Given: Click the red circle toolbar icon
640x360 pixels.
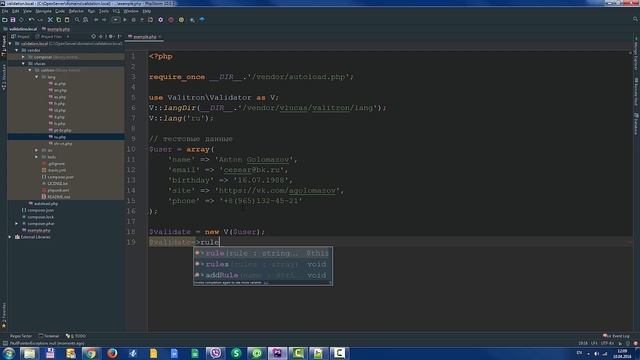Looking at the screenshot, I should pos(171,20).
